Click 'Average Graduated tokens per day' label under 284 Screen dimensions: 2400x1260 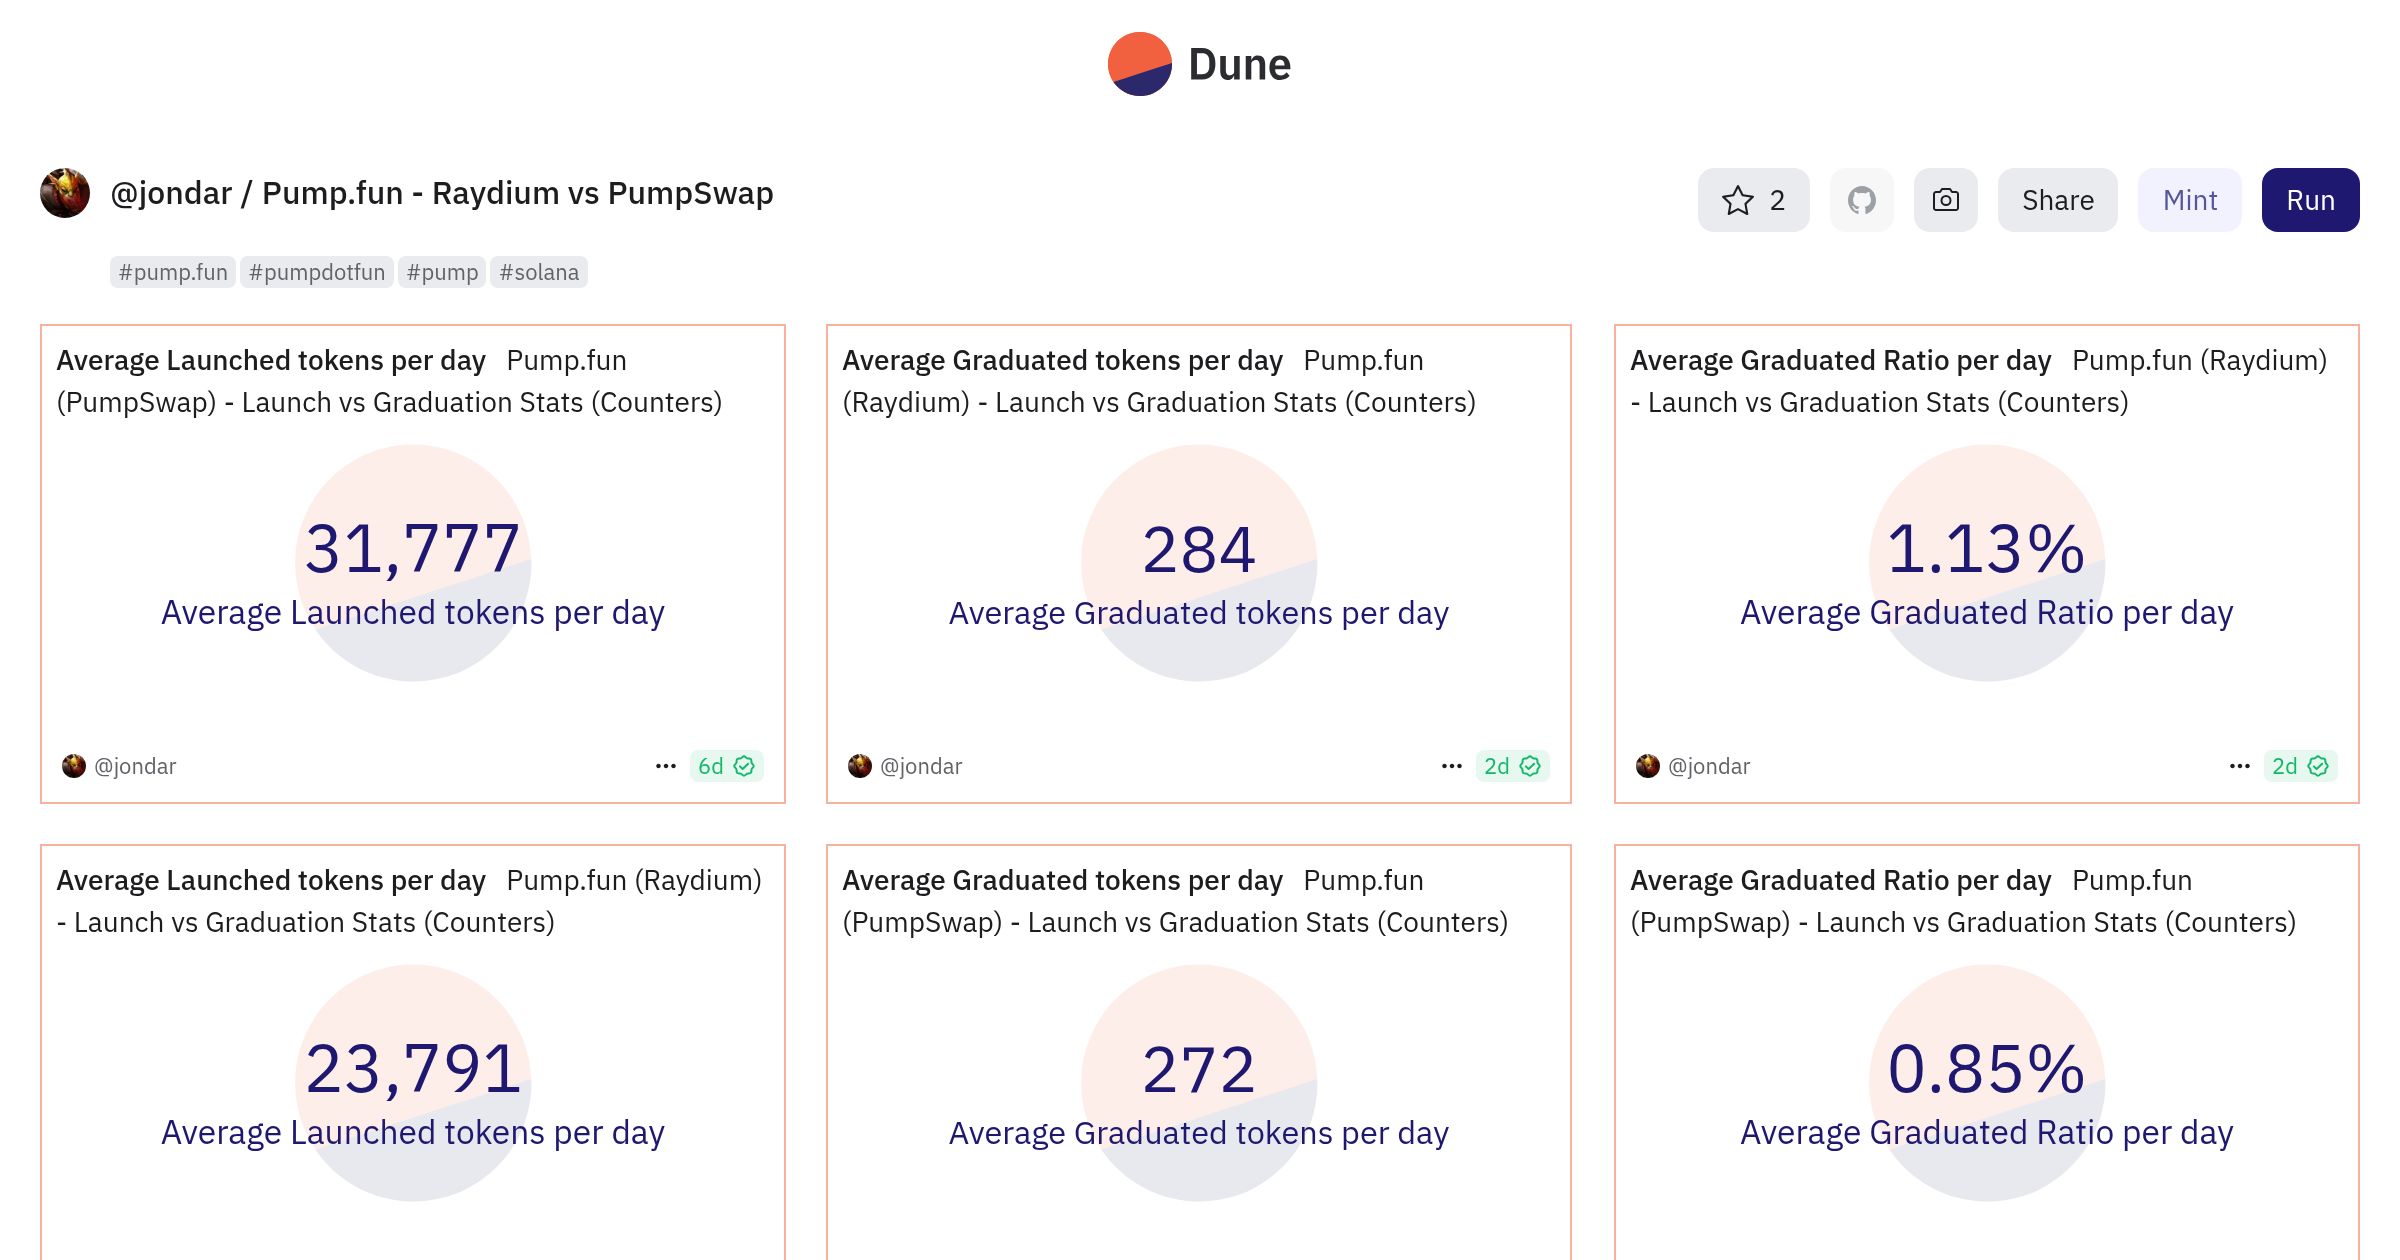1199,613
